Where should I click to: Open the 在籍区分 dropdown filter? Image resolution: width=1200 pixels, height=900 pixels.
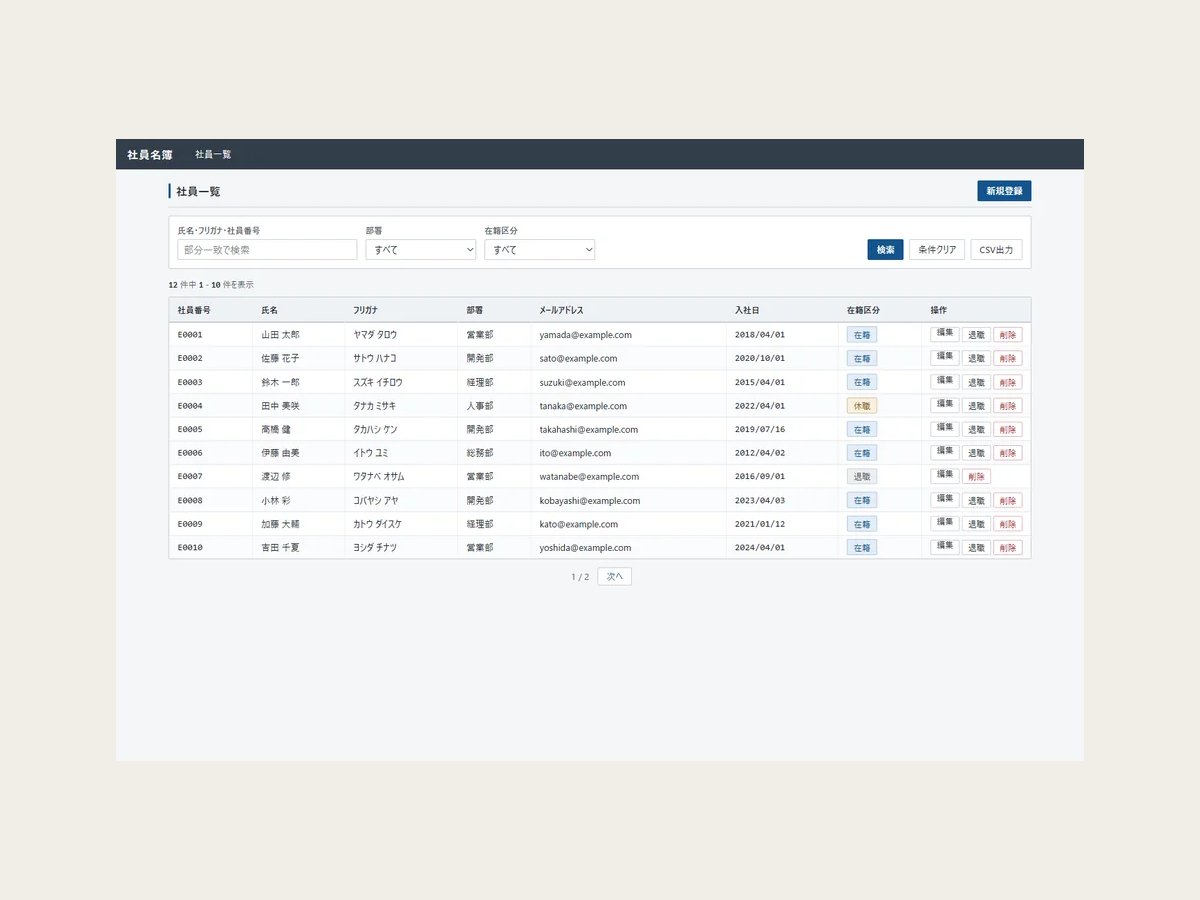pyautogui.click(x=540, y=250)
